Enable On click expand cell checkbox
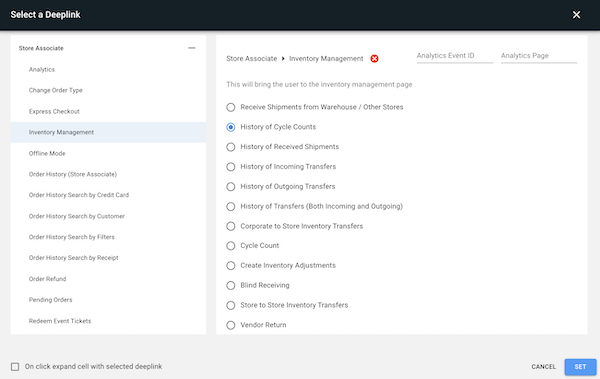600x379 pixels. point(15,367)
